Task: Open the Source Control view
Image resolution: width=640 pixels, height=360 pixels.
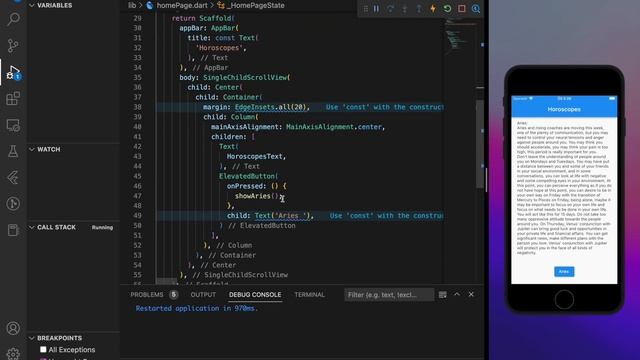Action: pos(13,45)
